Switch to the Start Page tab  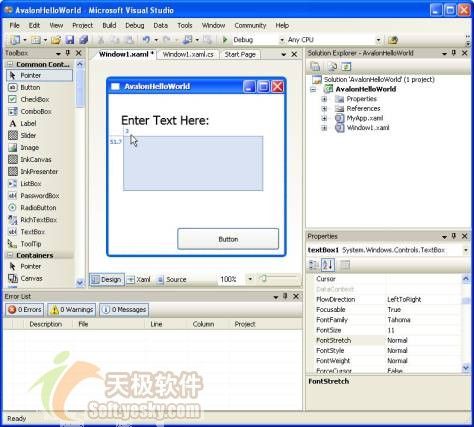(x=240, y=54)
